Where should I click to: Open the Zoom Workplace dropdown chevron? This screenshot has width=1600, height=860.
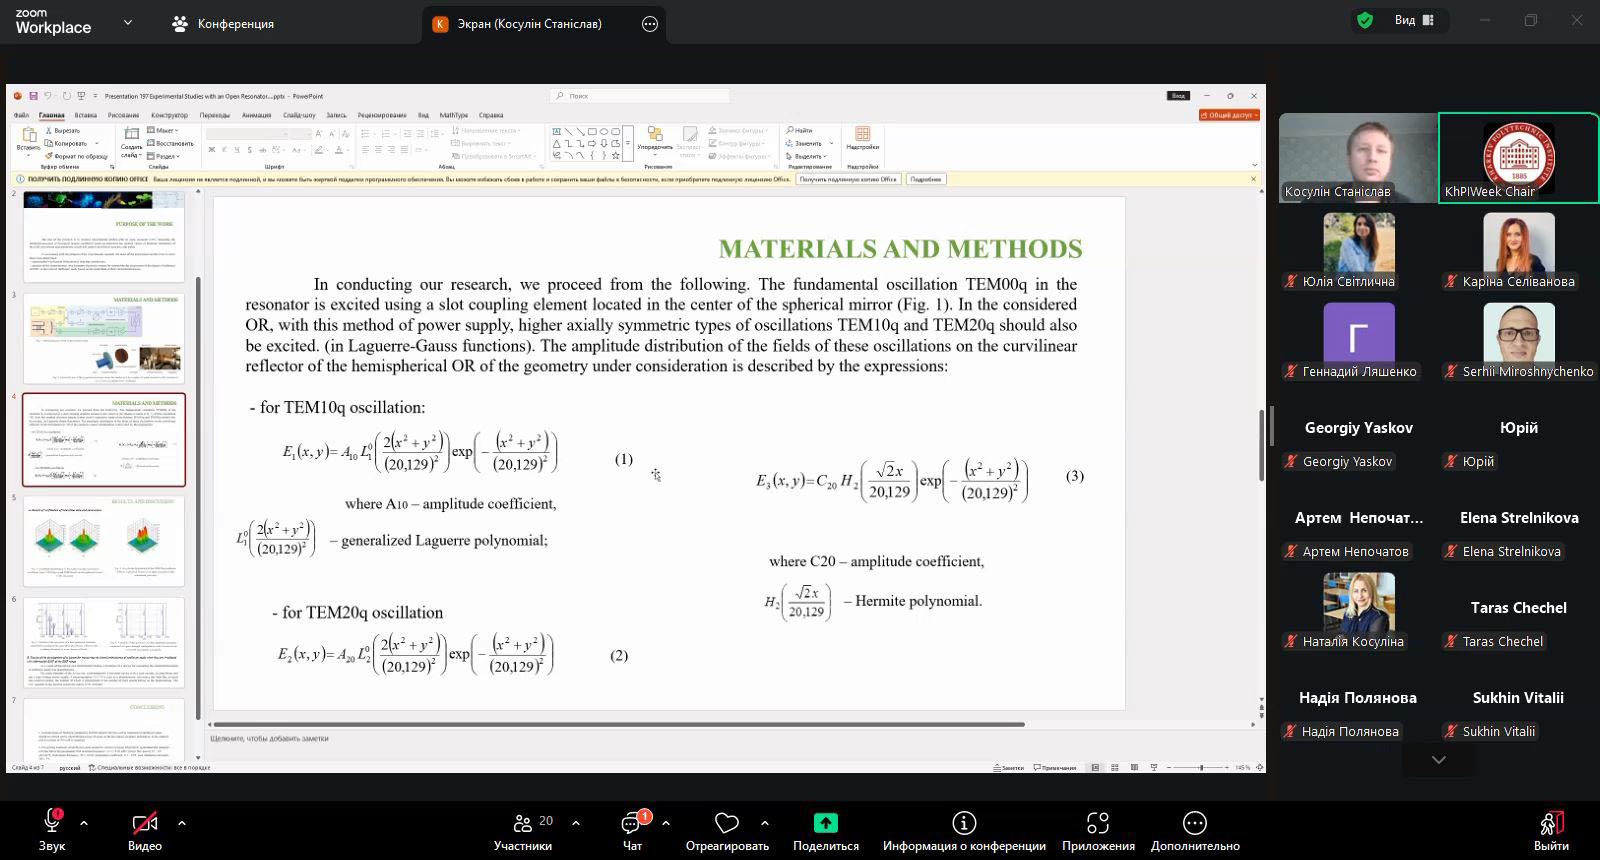[127, 22]
